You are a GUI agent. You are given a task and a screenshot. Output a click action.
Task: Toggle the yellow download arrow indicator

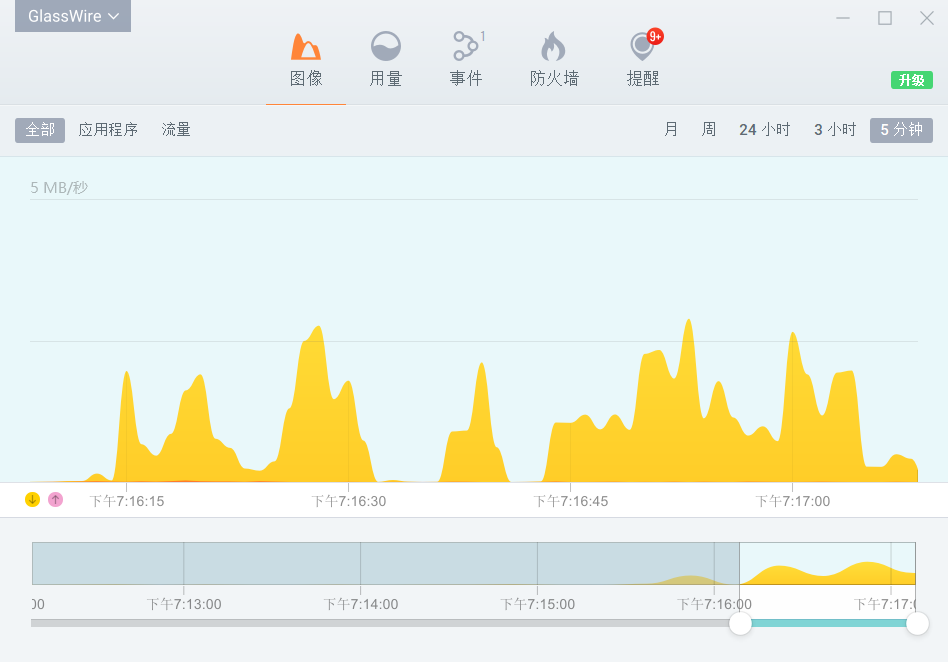point(33,499)
